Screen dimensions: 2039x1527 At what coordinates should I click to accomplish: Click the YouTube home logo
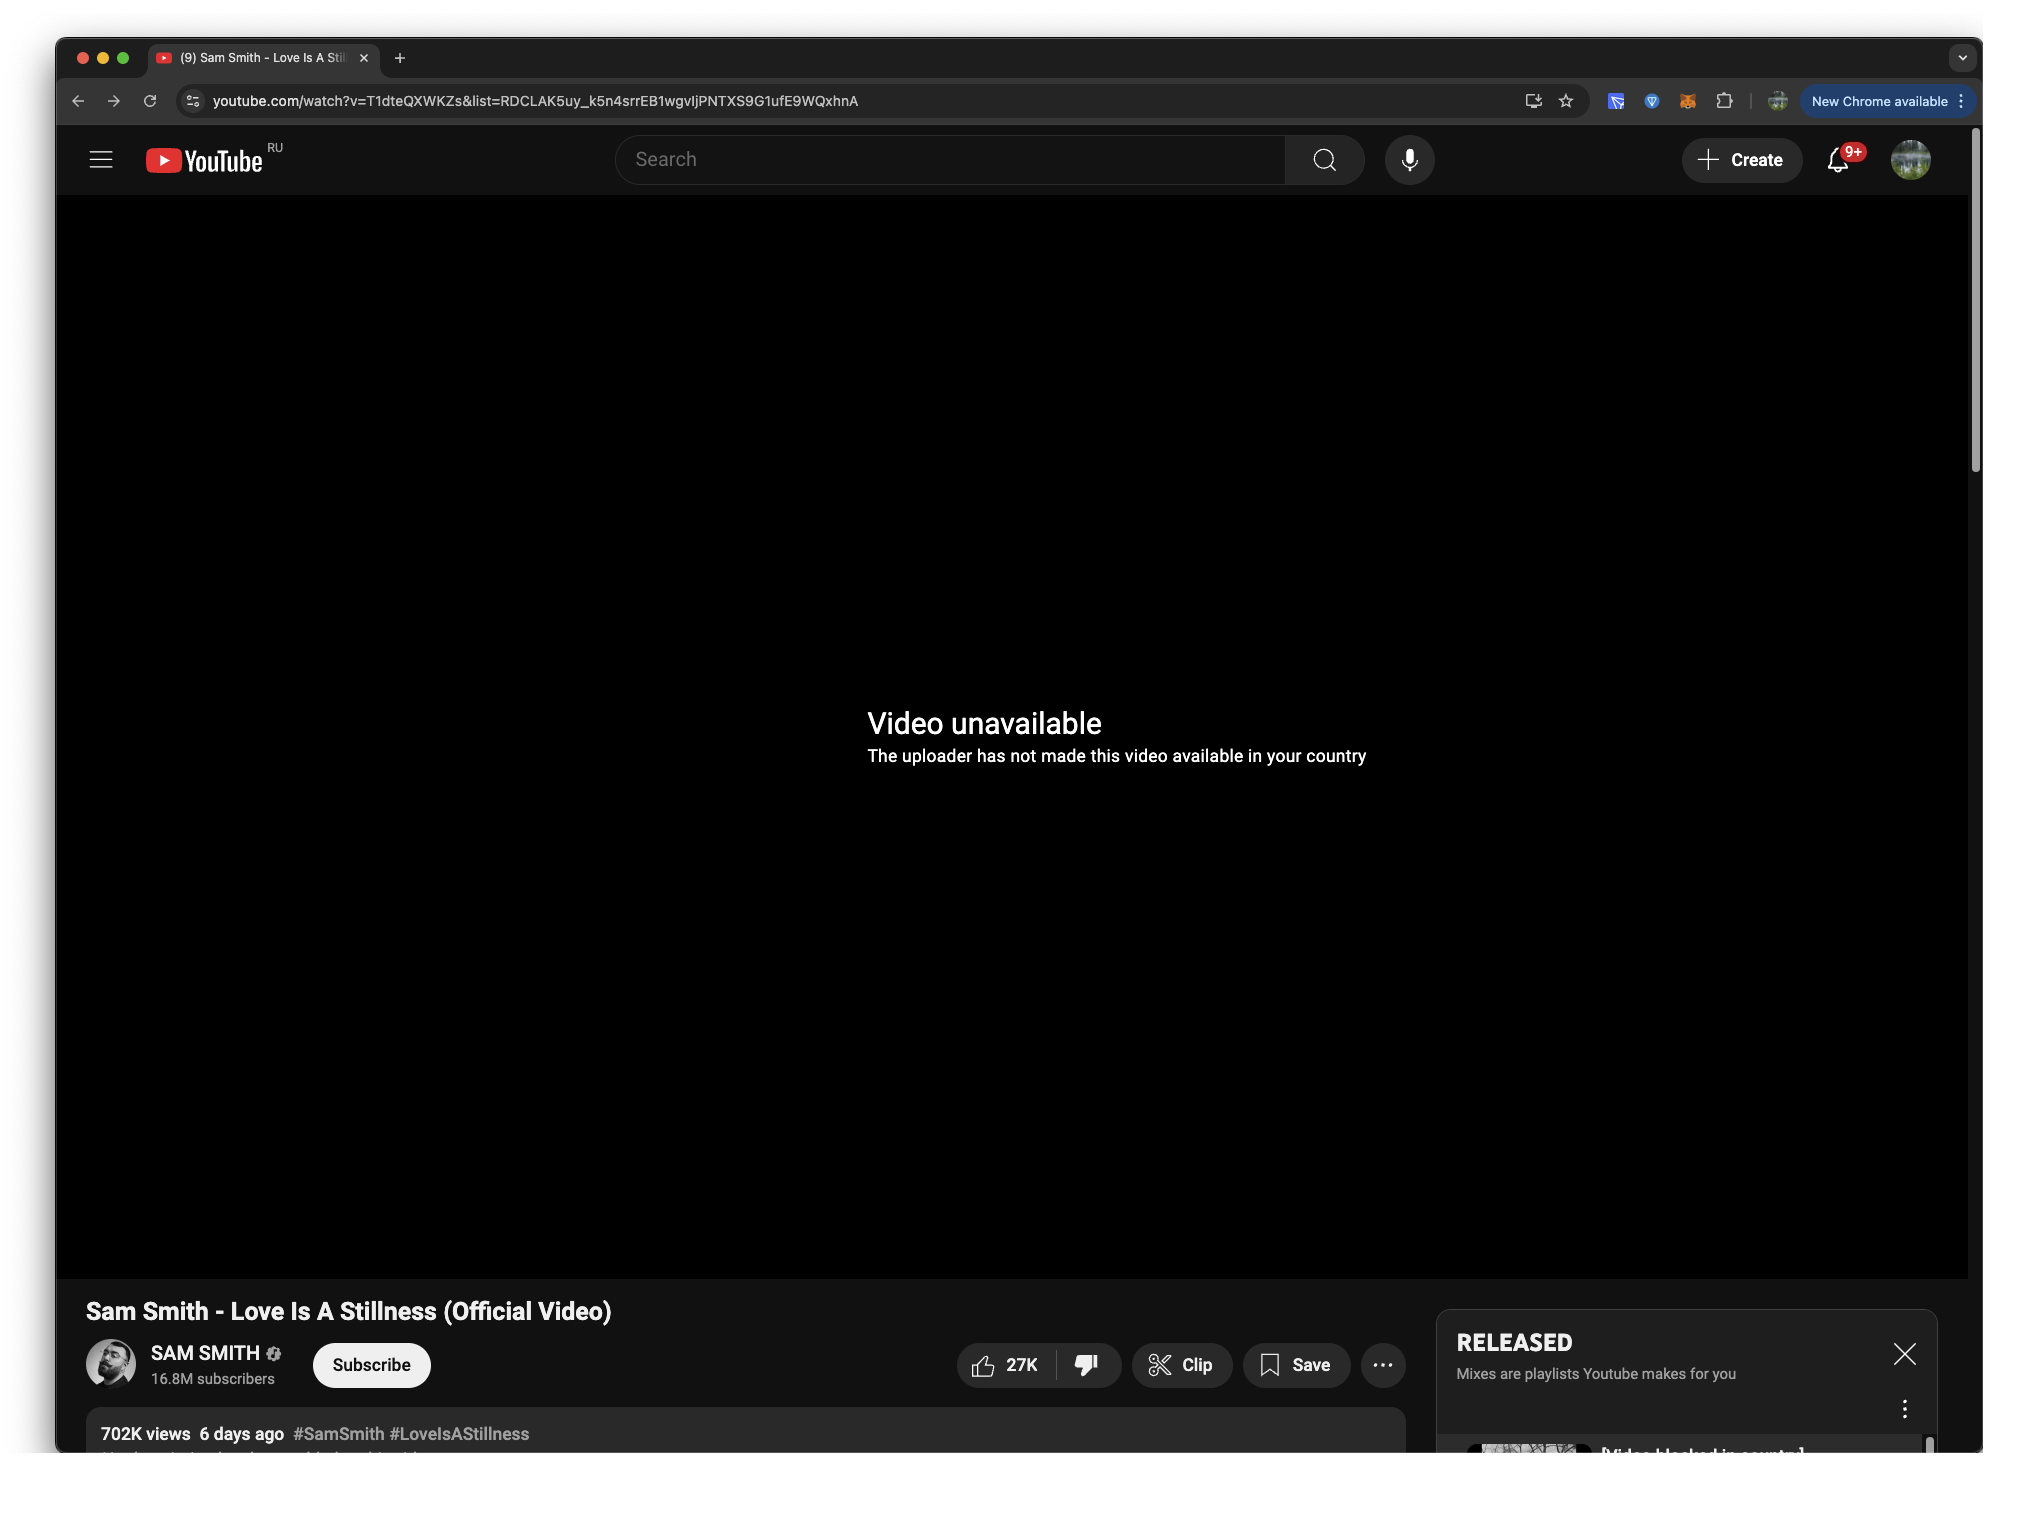(x=205, y=161)
